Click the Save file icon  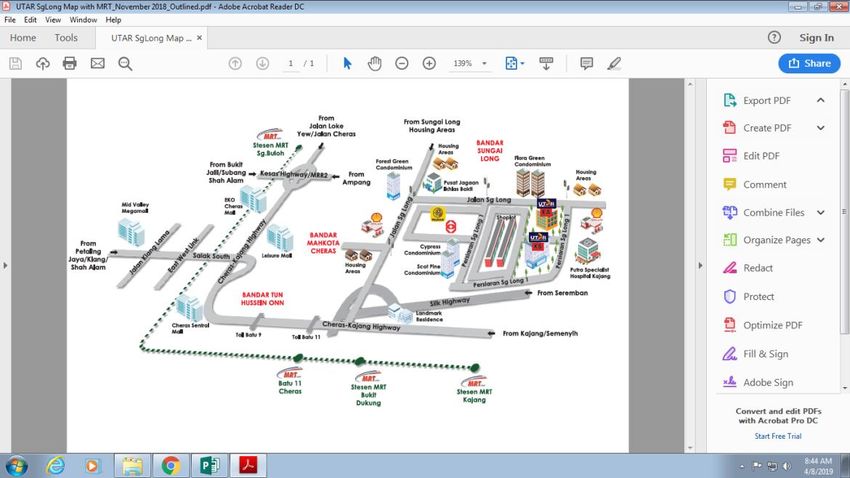pyautogui.click(x=16, y=63)
